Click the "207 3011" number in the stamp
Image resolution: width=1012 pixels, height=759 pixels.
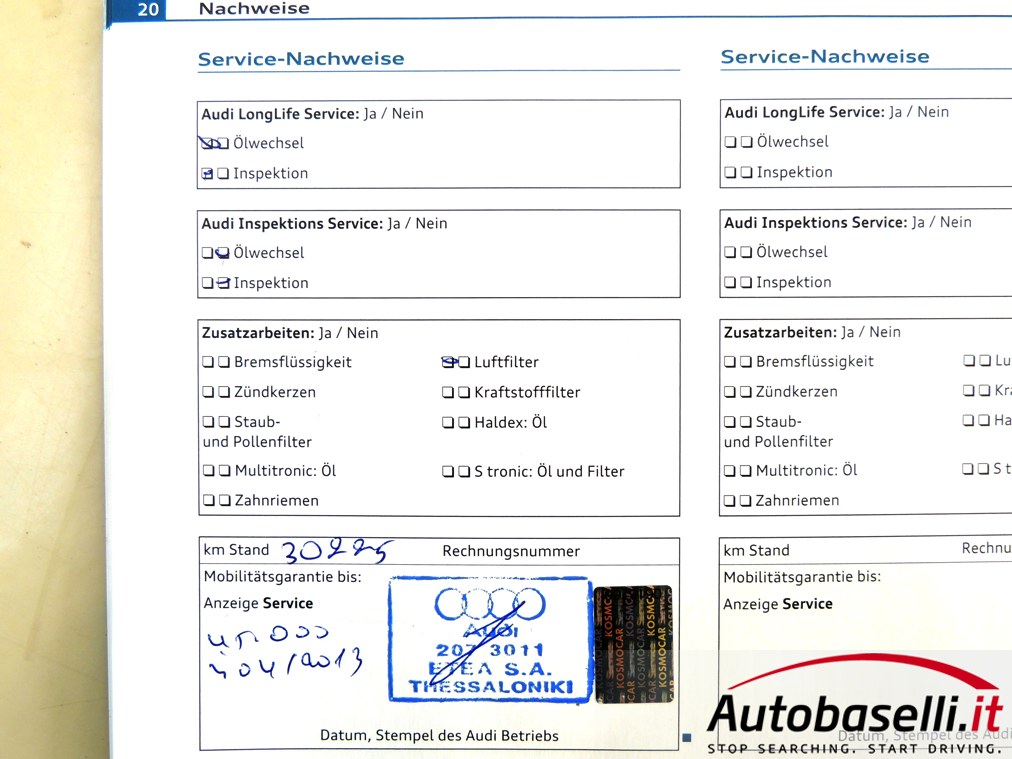pyautogui.click(x=490, y=650)
